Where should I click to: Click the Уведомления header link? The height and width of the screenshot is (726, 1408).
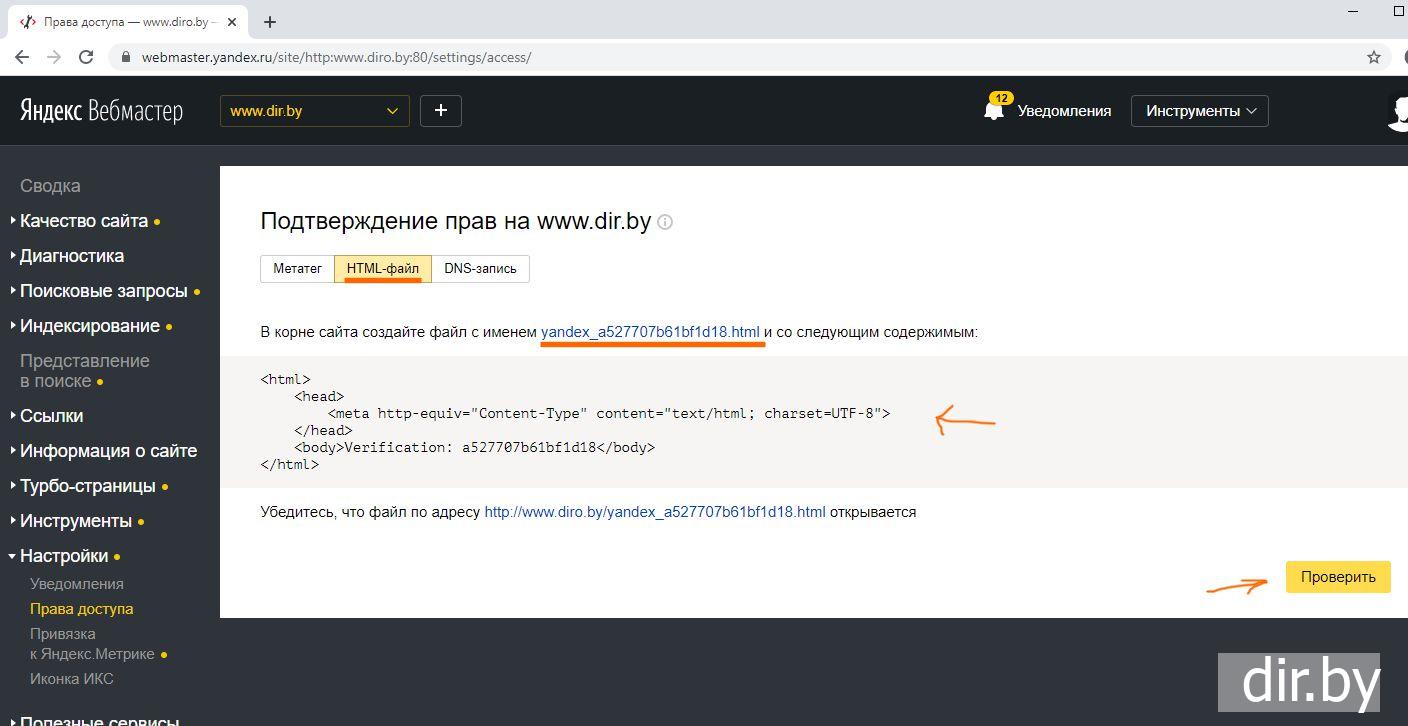click(x=1064, y=111)
